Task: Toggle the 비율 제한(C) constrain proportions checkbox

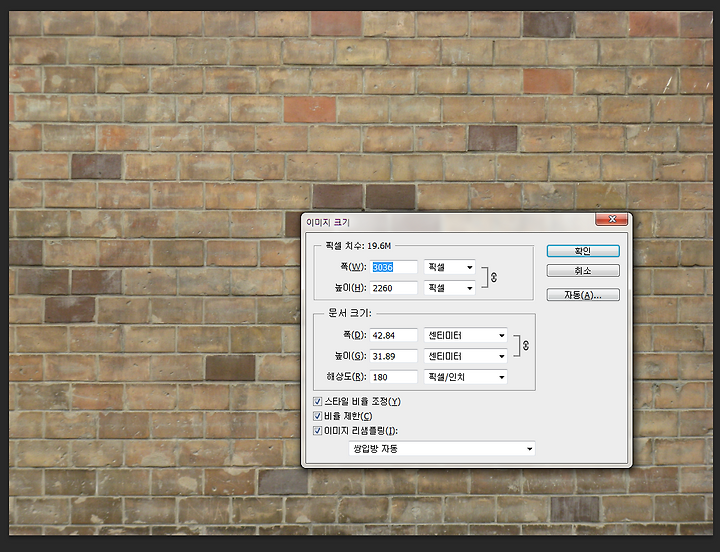Action: coord(317,416)
